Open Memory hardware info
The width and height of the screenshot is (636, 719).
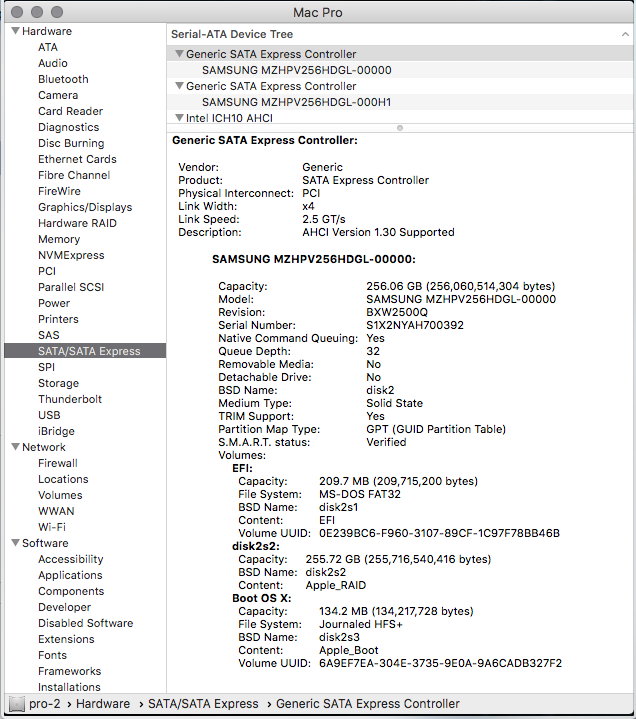(59, 239)
